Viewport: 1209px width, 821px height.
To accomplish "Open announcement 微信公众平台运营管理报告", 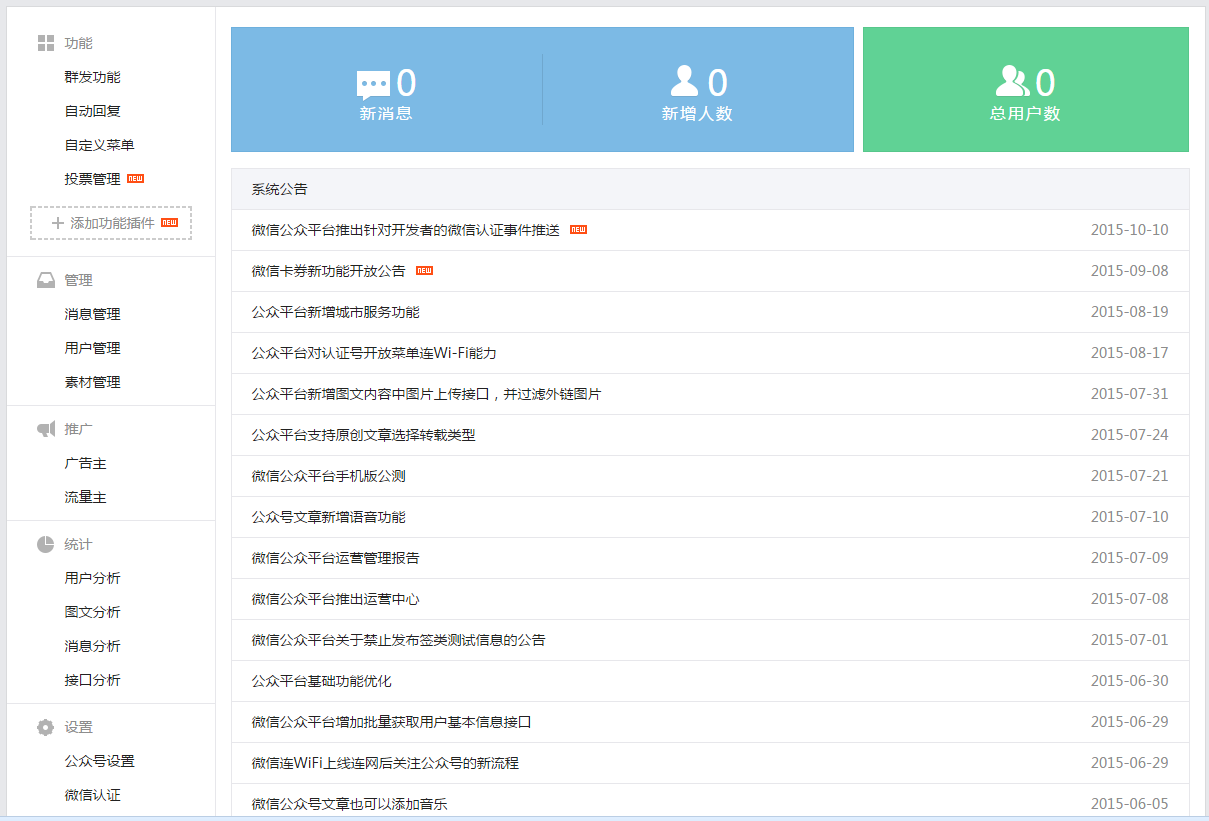I will pos(335,558).
